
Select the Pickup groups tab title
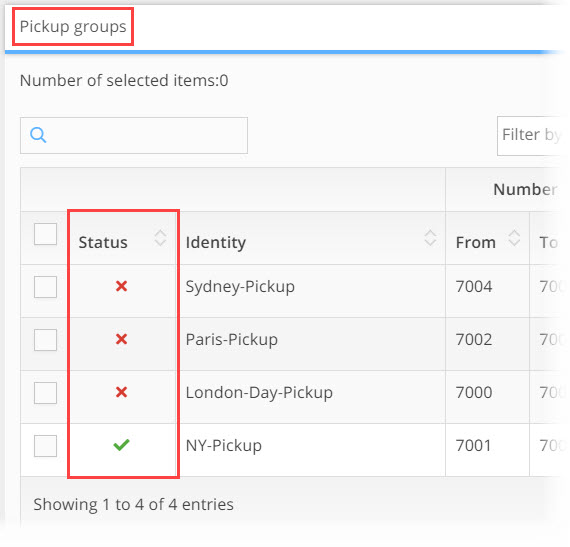73,27
